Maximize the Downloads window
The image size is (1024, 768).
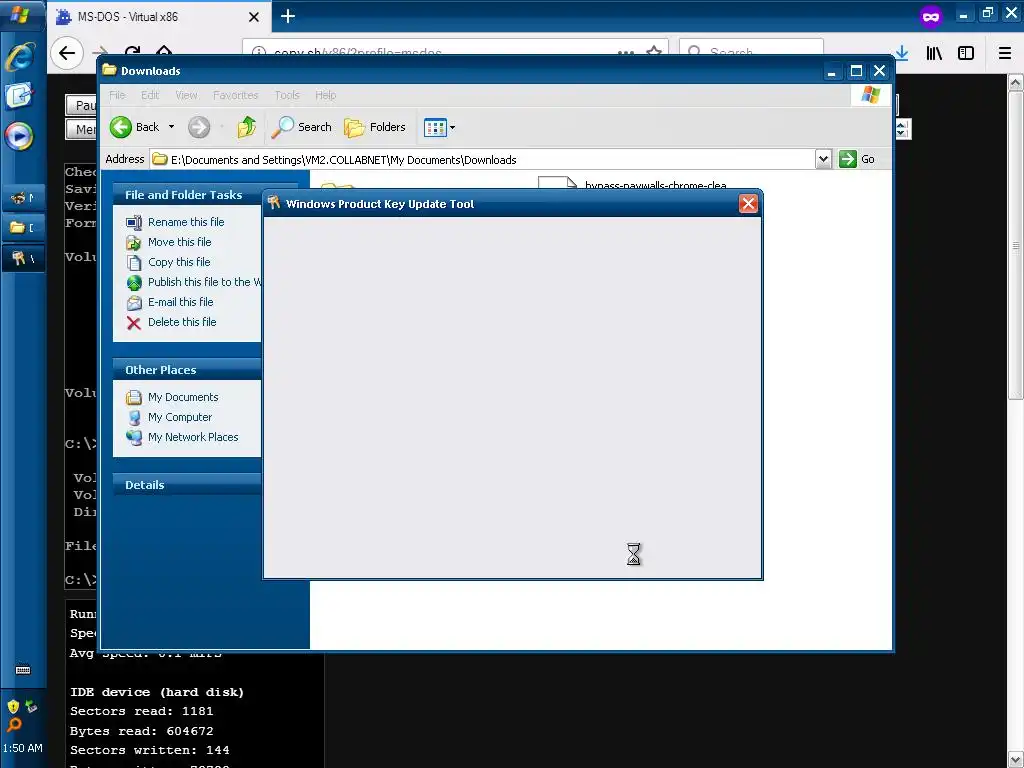(x=856, y=71)
